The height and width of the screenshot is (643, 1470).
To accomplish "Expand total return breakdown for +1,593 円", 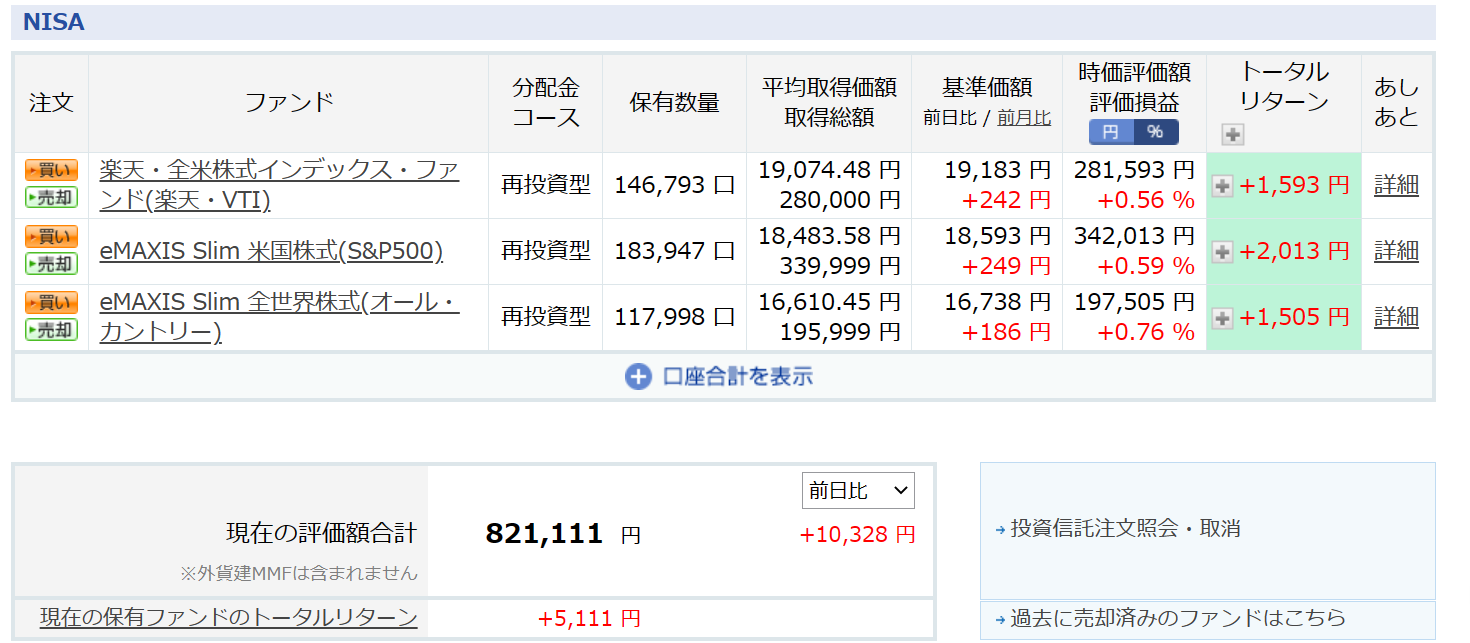I will (x=1222, y=186).
